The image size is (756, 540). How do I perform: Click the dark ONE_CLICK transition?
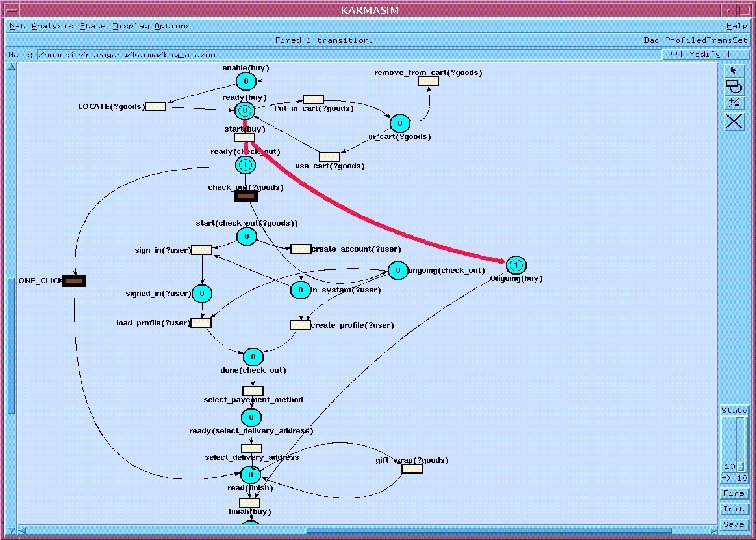(74, 281)
